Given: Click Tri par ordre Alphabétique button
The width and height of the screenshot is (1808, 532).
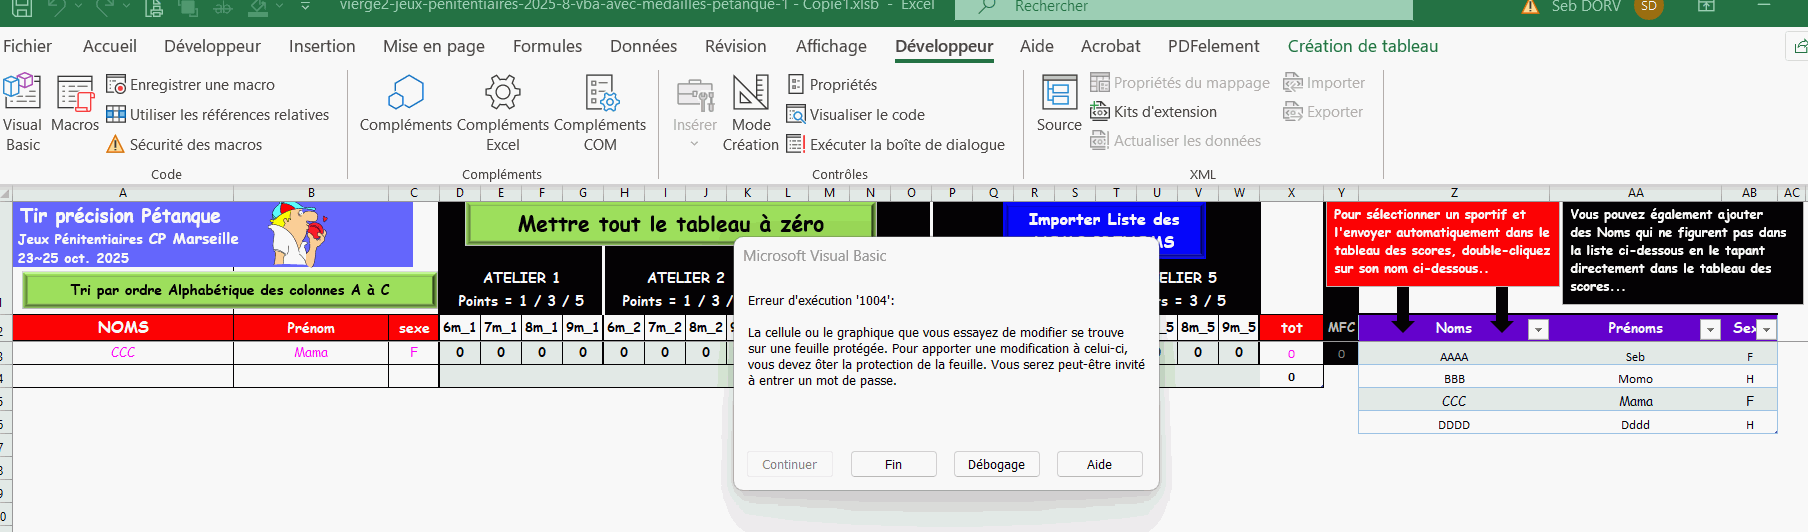Looking at the screenshot, I should click(x=230, y=290).
